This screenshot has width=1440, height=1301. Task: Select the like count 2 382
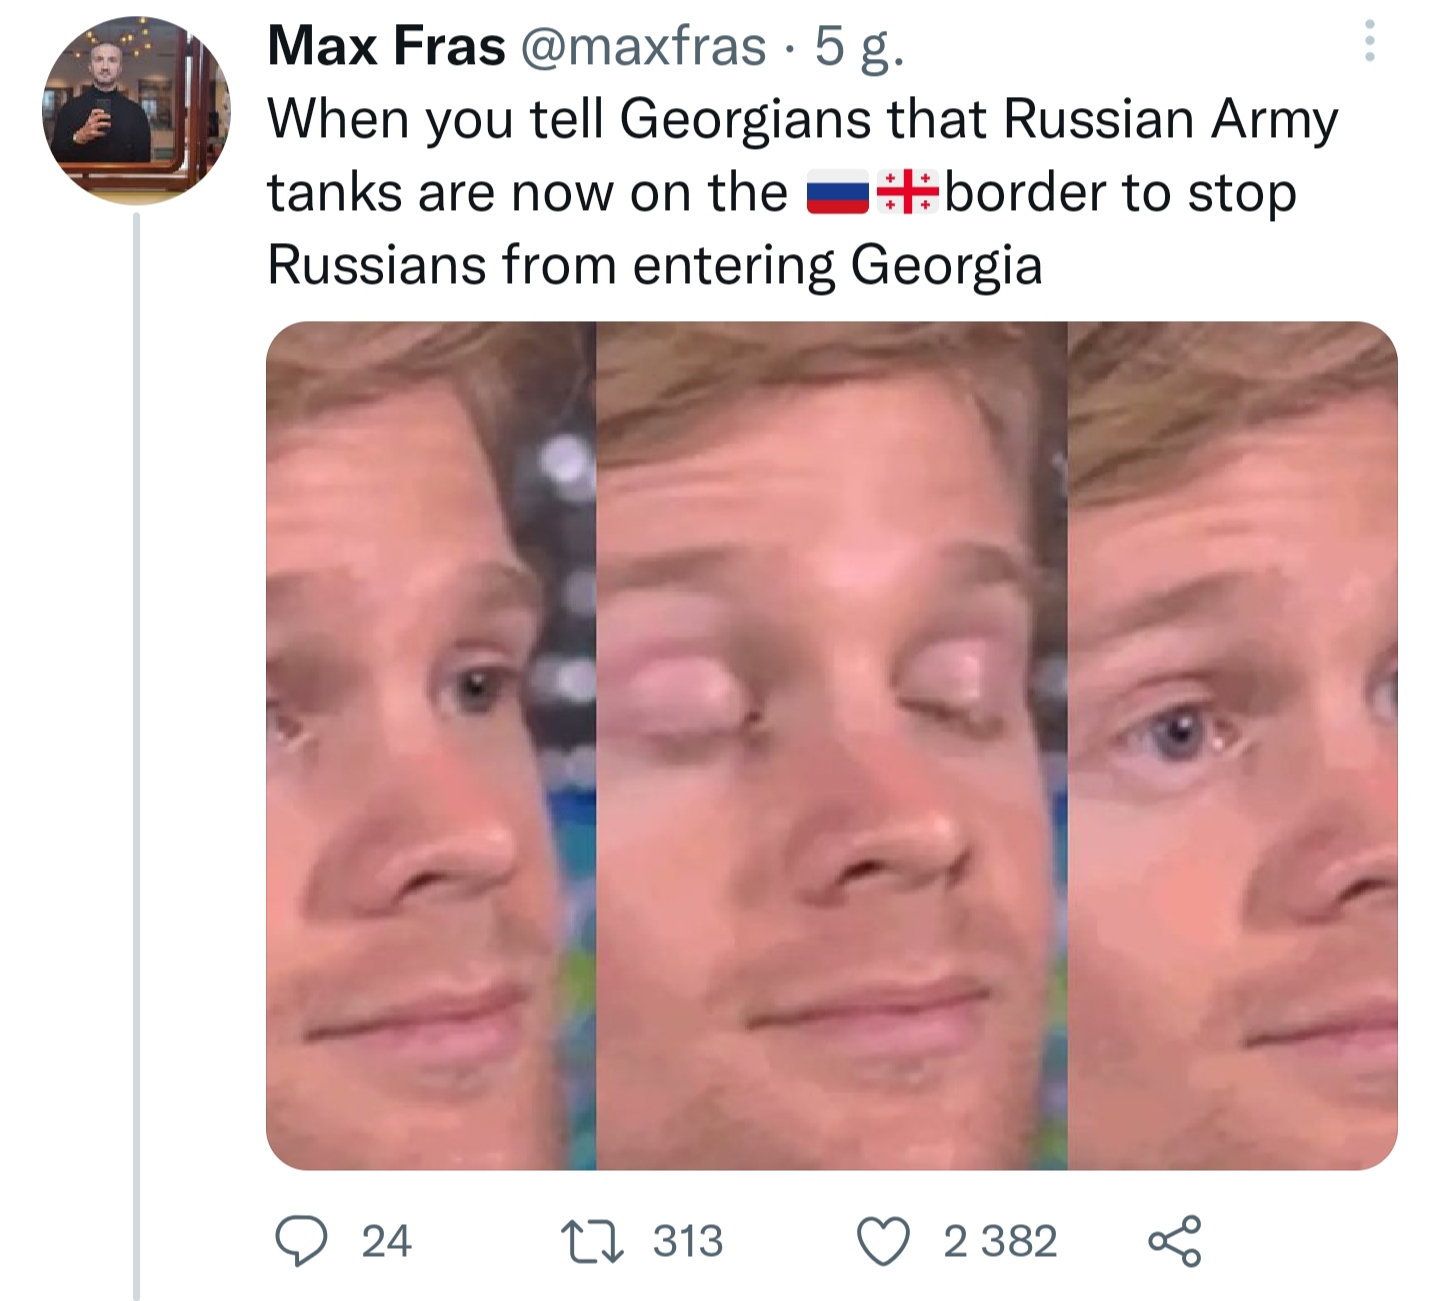coord(1000,1241)
